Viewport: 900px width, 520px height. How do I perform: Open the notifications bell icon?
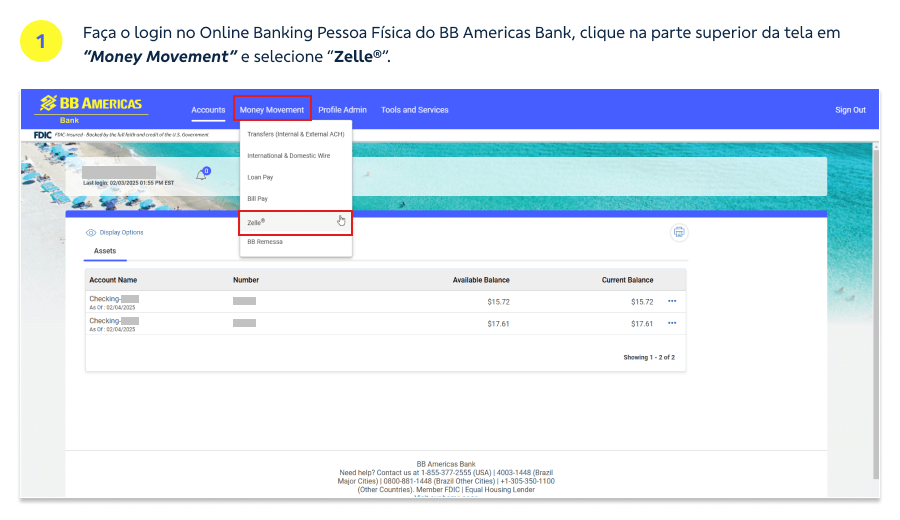pyautogui.click(x=201, y=175)
